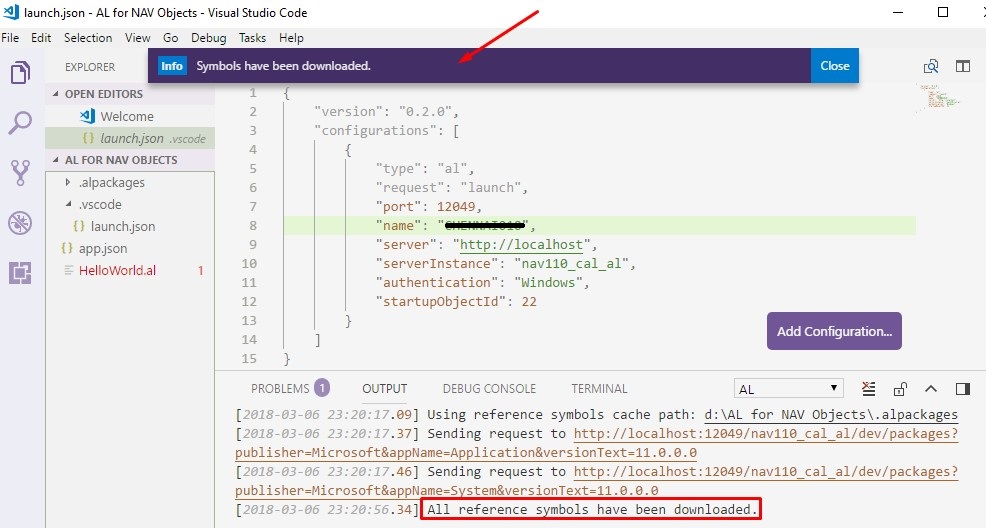Minimize the Visual Studio Code window
The width and height of the screenshot is (986, 528).
pos(898,12)
